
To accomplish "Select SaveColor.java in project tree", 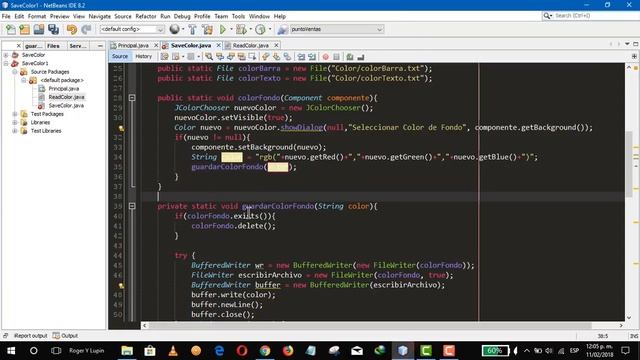I will [x=66, y=106].
